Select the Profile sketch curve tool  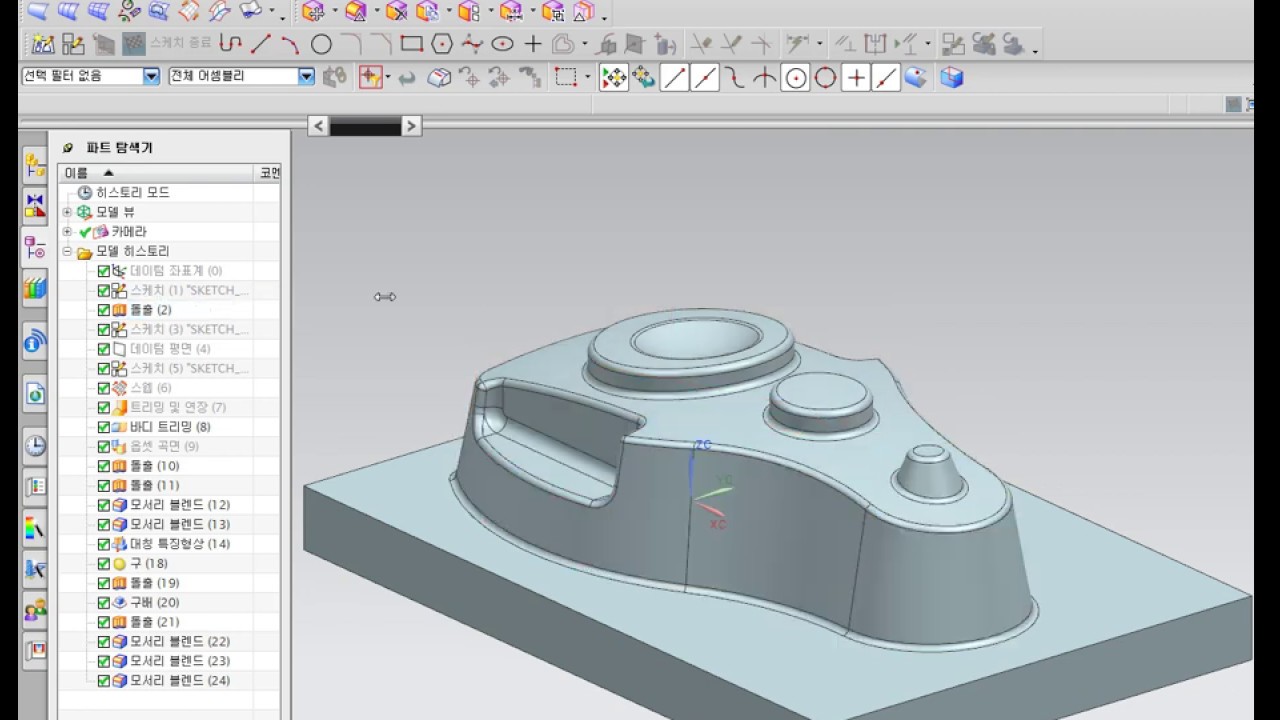tap(230, 44)
